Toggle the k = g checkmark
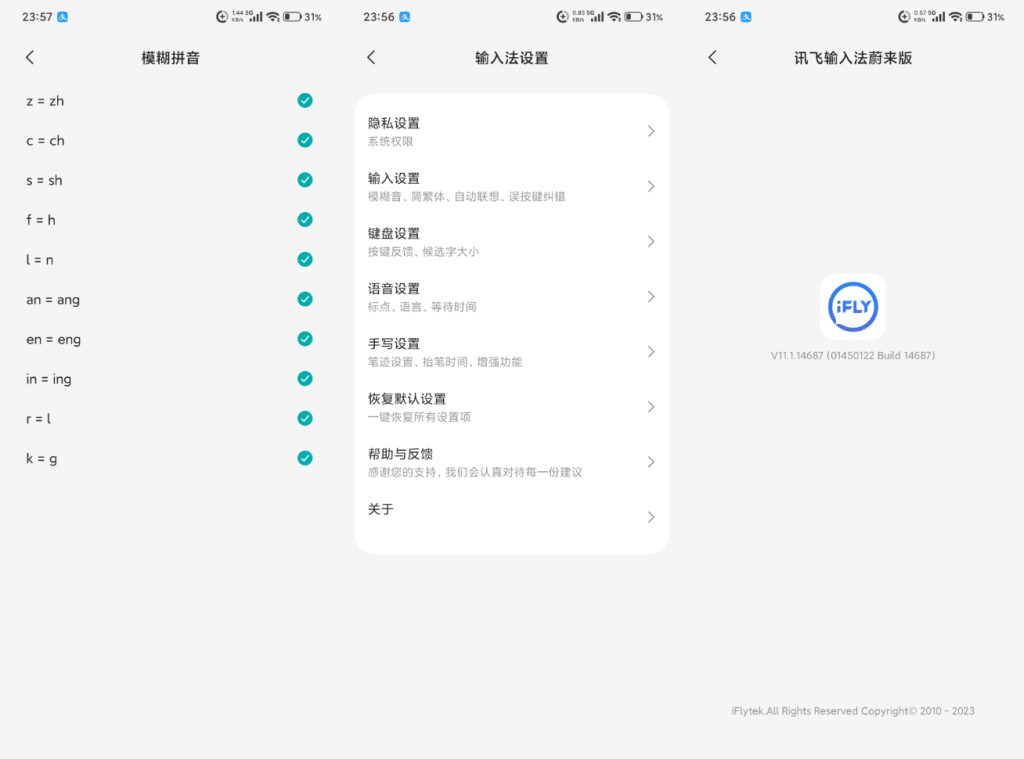1024x759 pixels. [x=305, y=458]
